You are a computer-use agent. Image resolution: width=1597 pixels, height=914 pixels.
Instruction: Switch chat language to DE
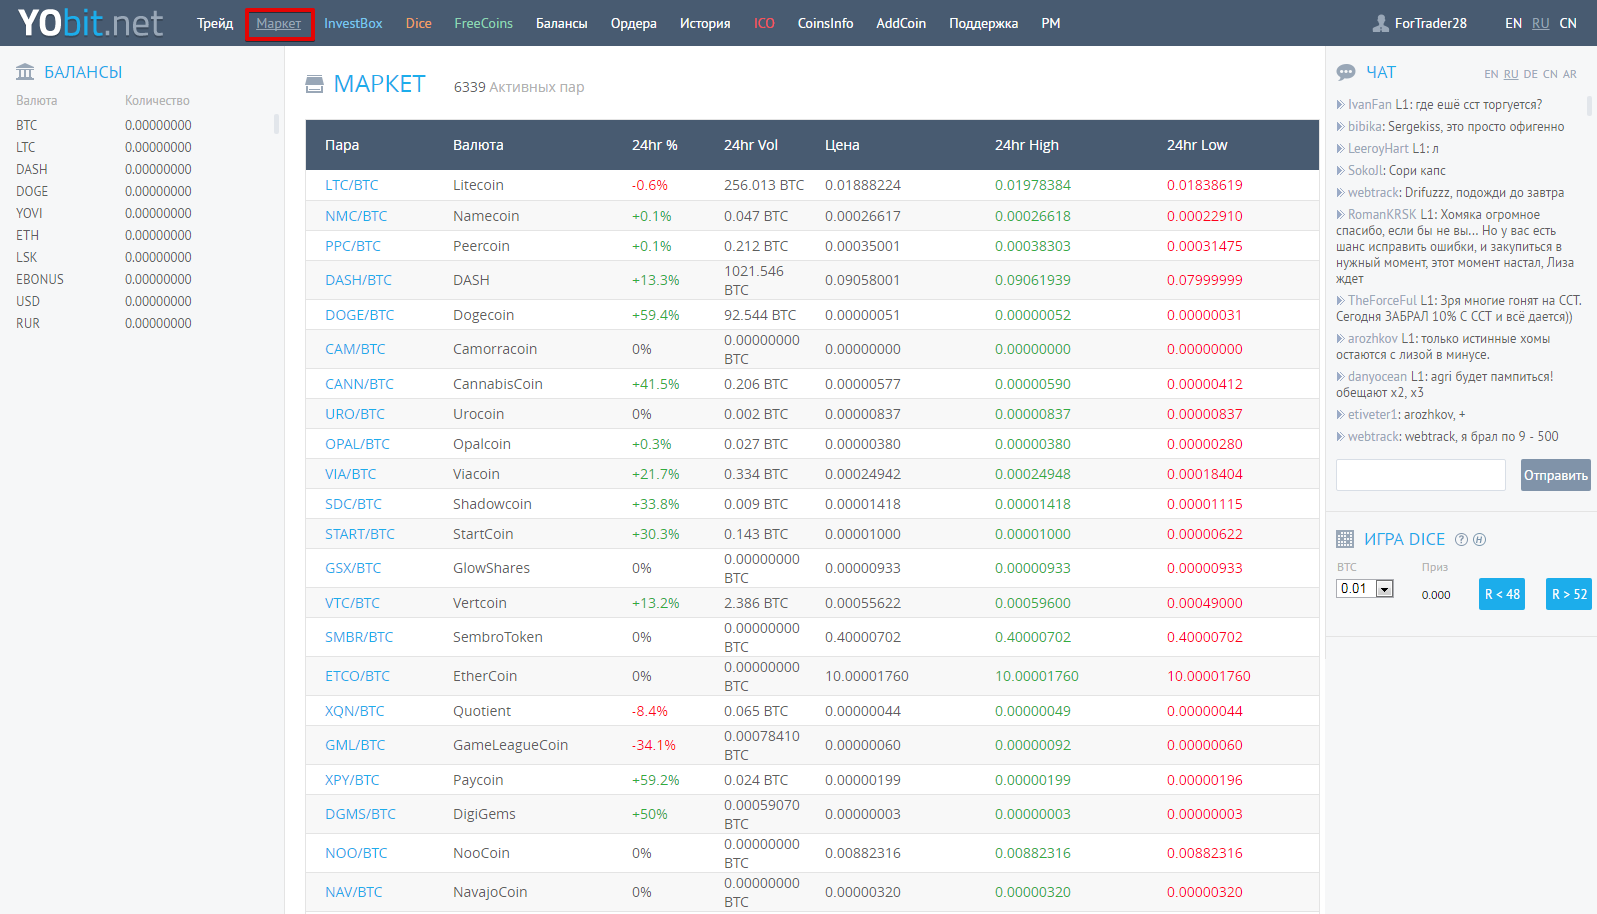pyautogui.click(x=1530, y=74)
